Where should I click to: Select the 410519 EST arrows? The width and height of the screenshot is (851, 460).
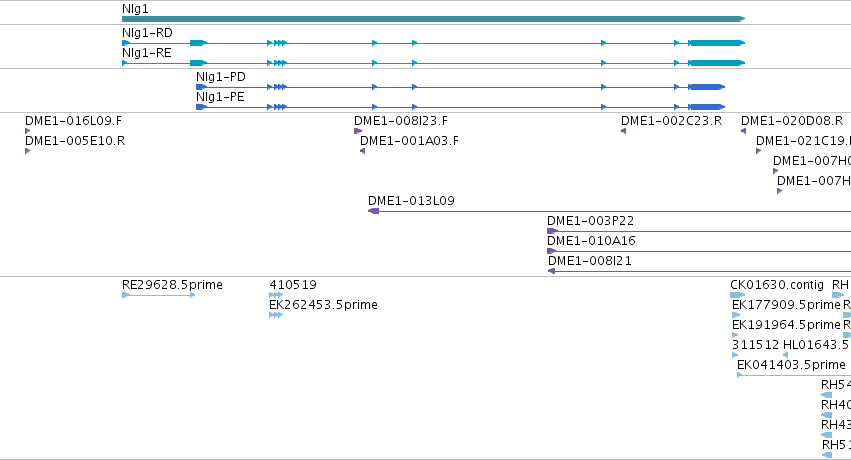point(276,295)
